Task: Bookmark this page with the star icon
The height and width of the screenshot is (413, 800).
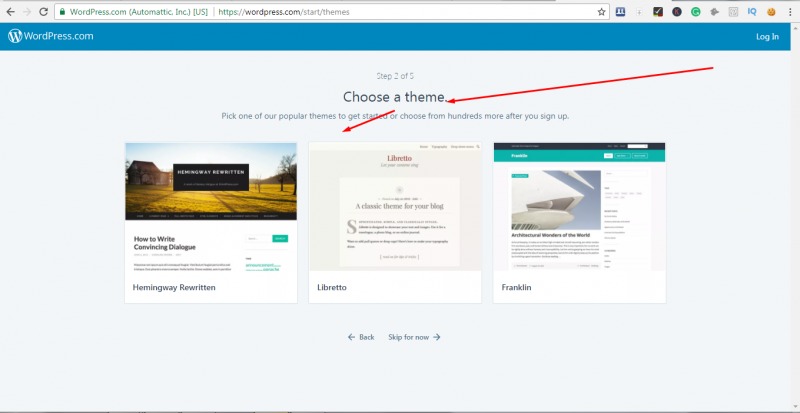Action: click(602, 12)
